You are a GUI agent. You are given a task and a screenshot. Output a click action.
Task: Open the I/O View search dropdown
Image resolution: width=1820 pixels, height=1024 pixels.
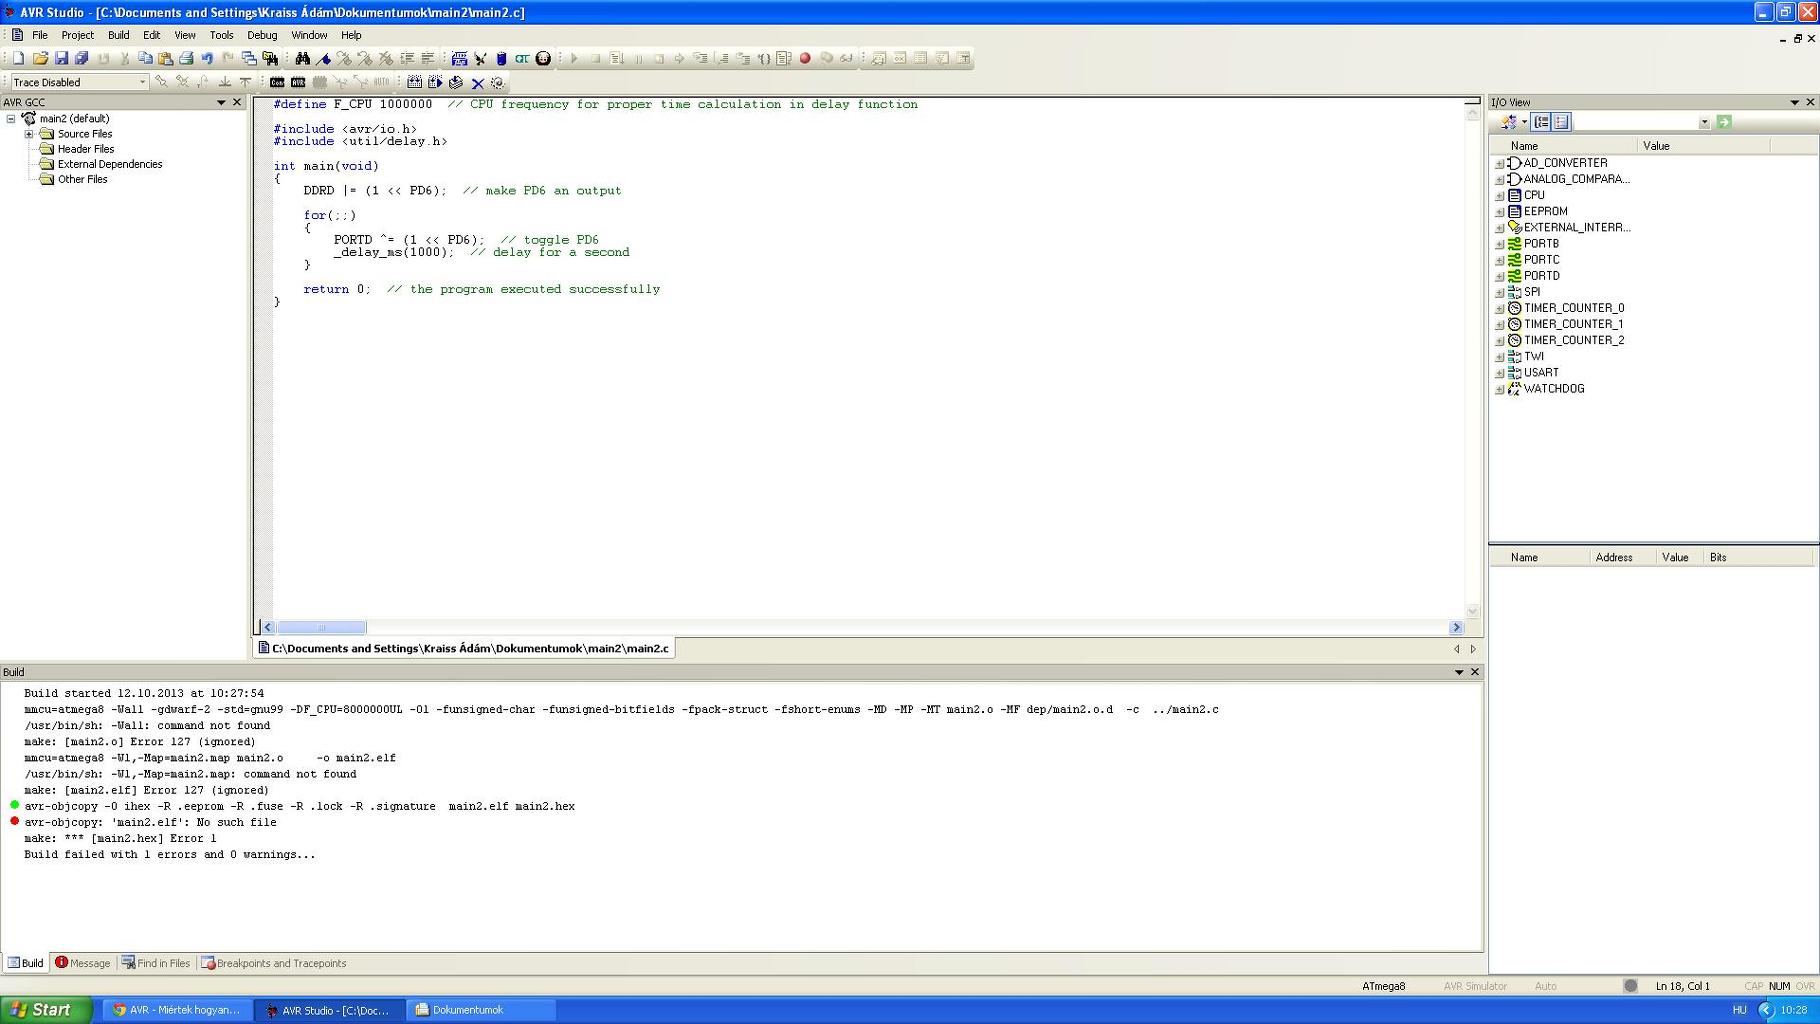1704,123
